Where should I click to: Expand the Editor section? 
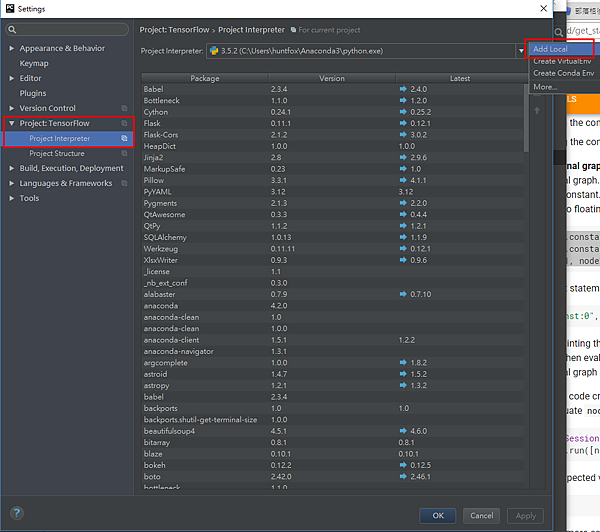pyautogui.click(x=11, y=78)
